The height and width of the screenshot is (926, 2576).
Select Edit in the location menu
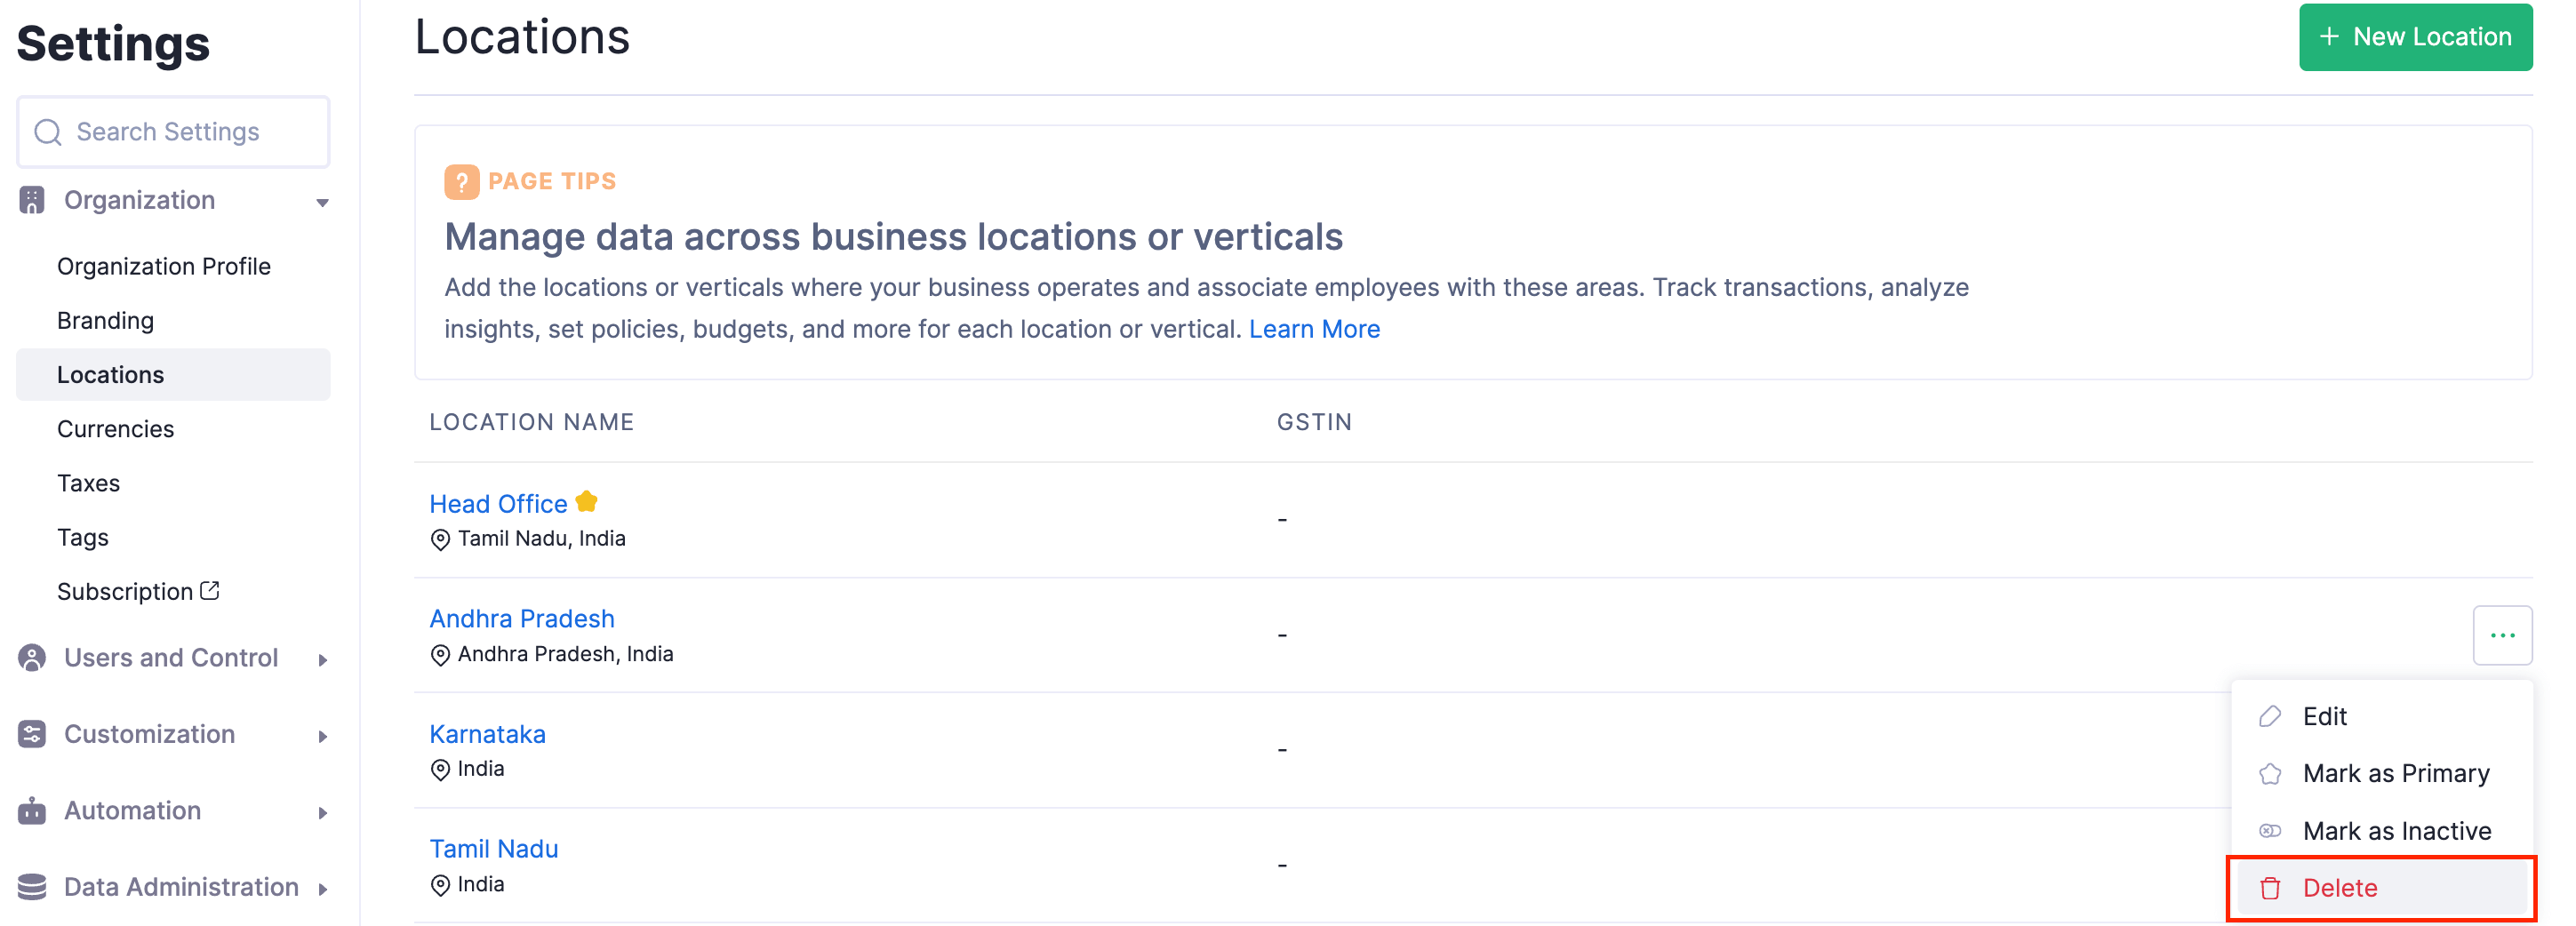pos(2324,716)
